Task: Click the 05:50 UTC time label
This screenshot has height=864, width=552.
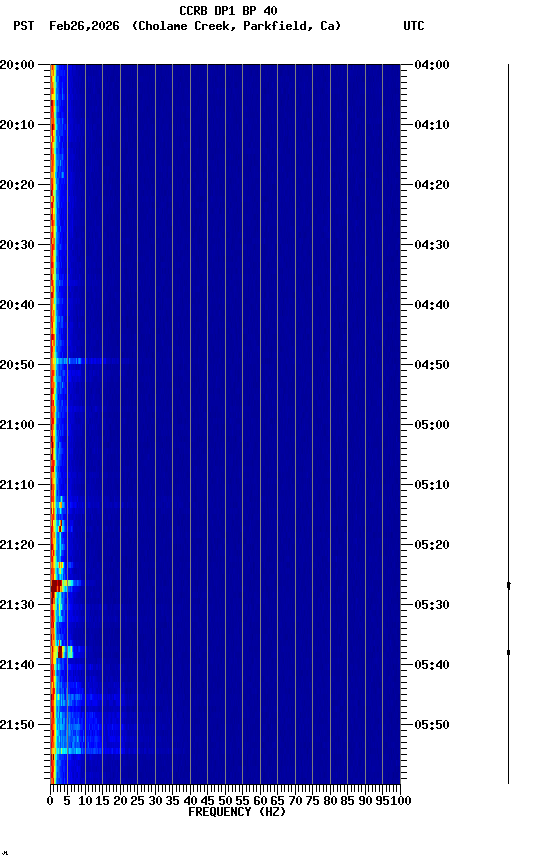Action: (x=432, y=726)
